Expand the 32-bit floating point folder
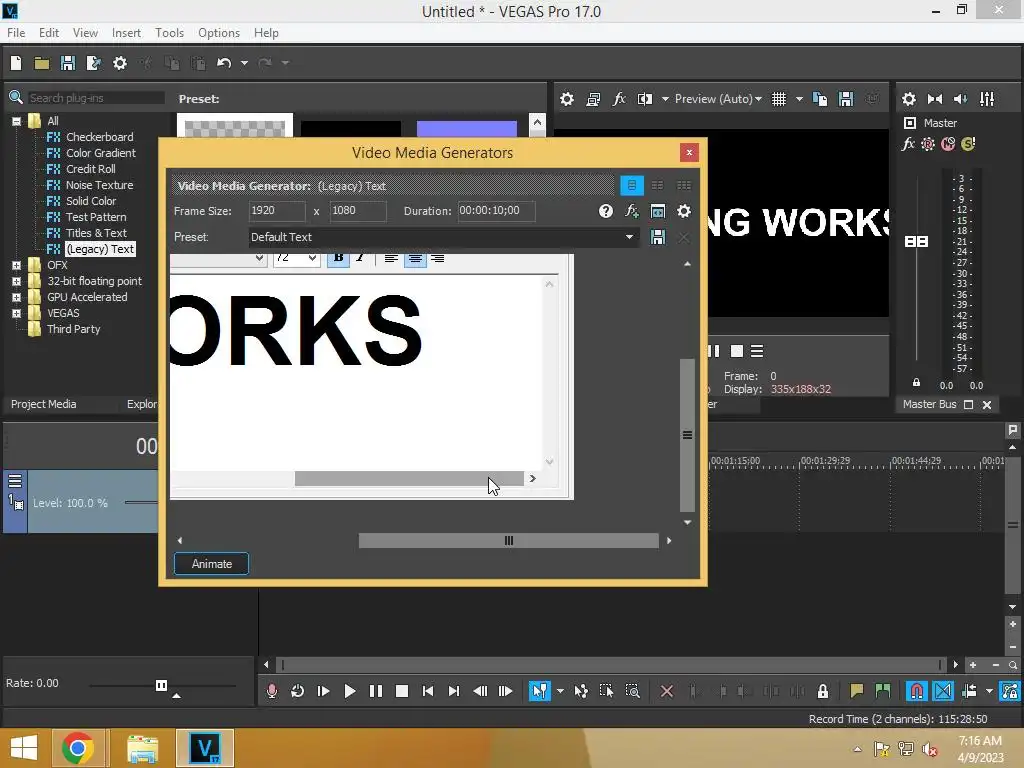 [16, 281]
